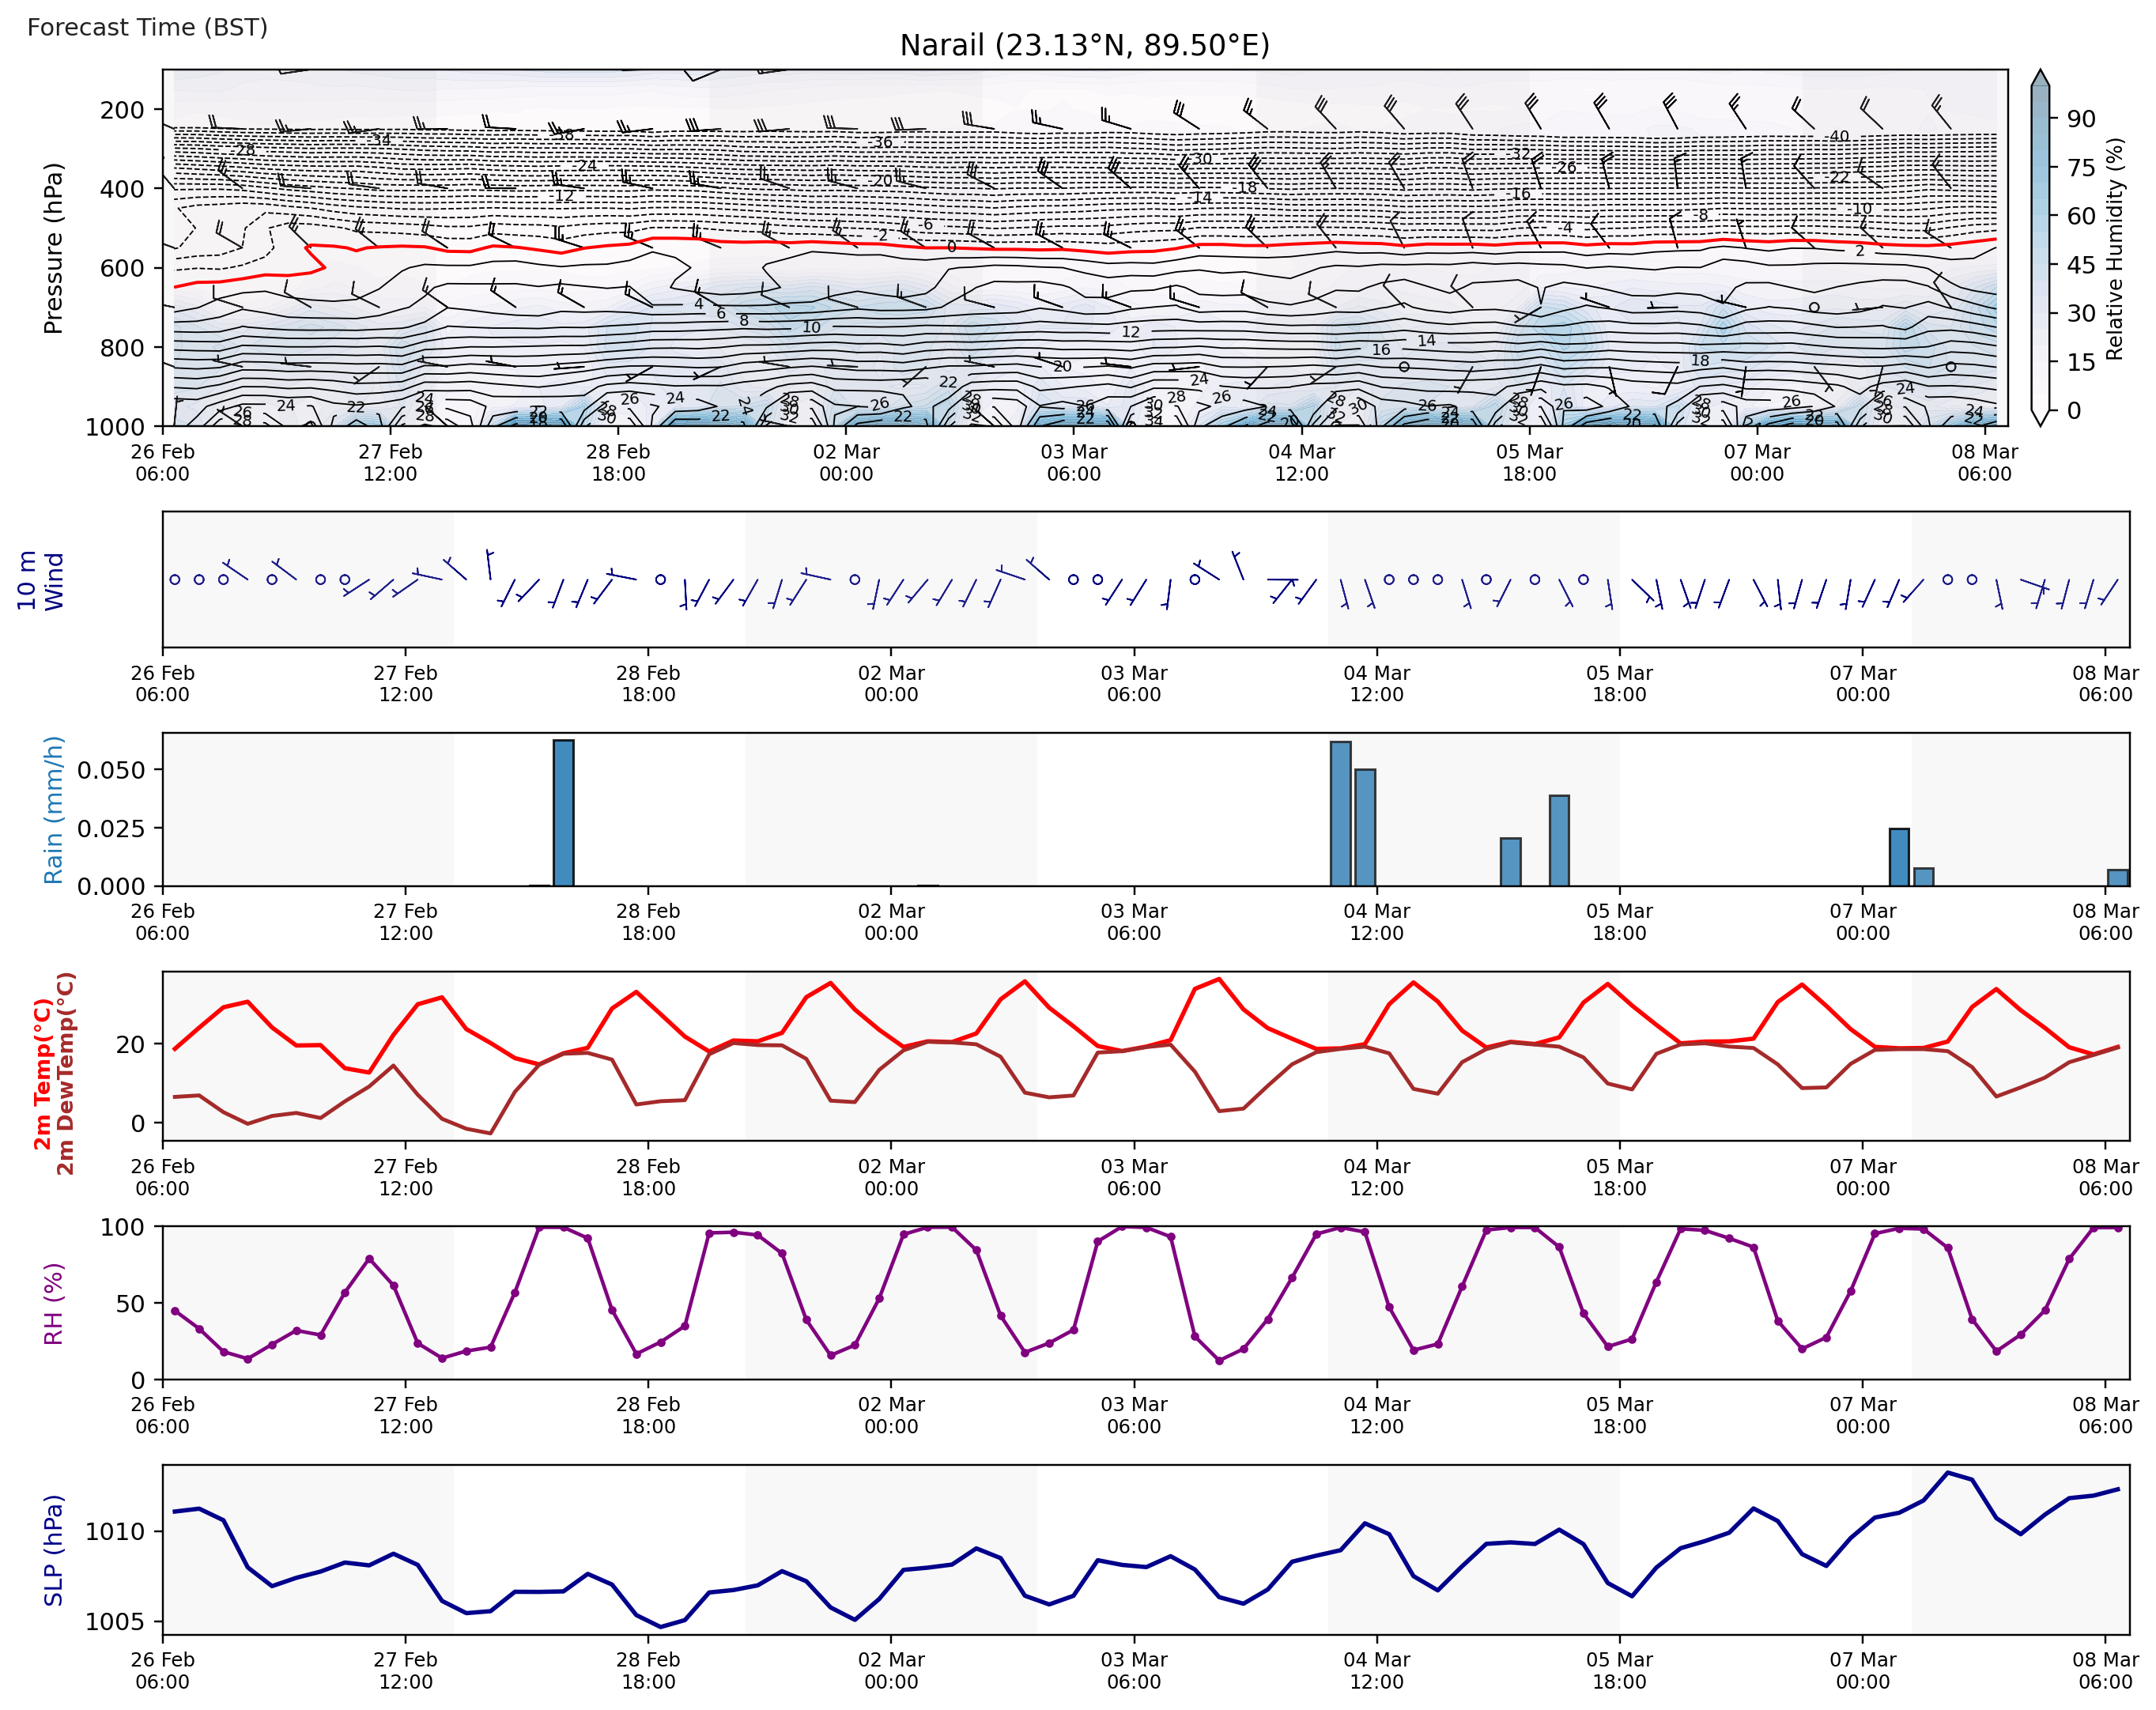This screenshot has height=1710, width=2156.
Task: Click the 2m DewTemp(°C) axis label
Action: (66, 1073)
